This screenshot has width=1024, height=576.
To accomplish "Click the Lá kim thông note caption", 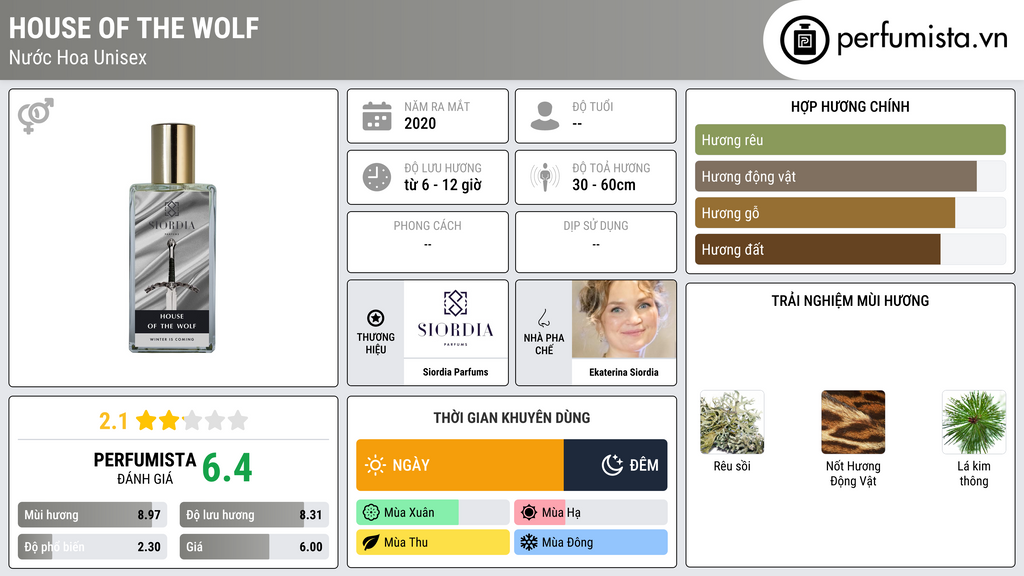I will [974, 473].
